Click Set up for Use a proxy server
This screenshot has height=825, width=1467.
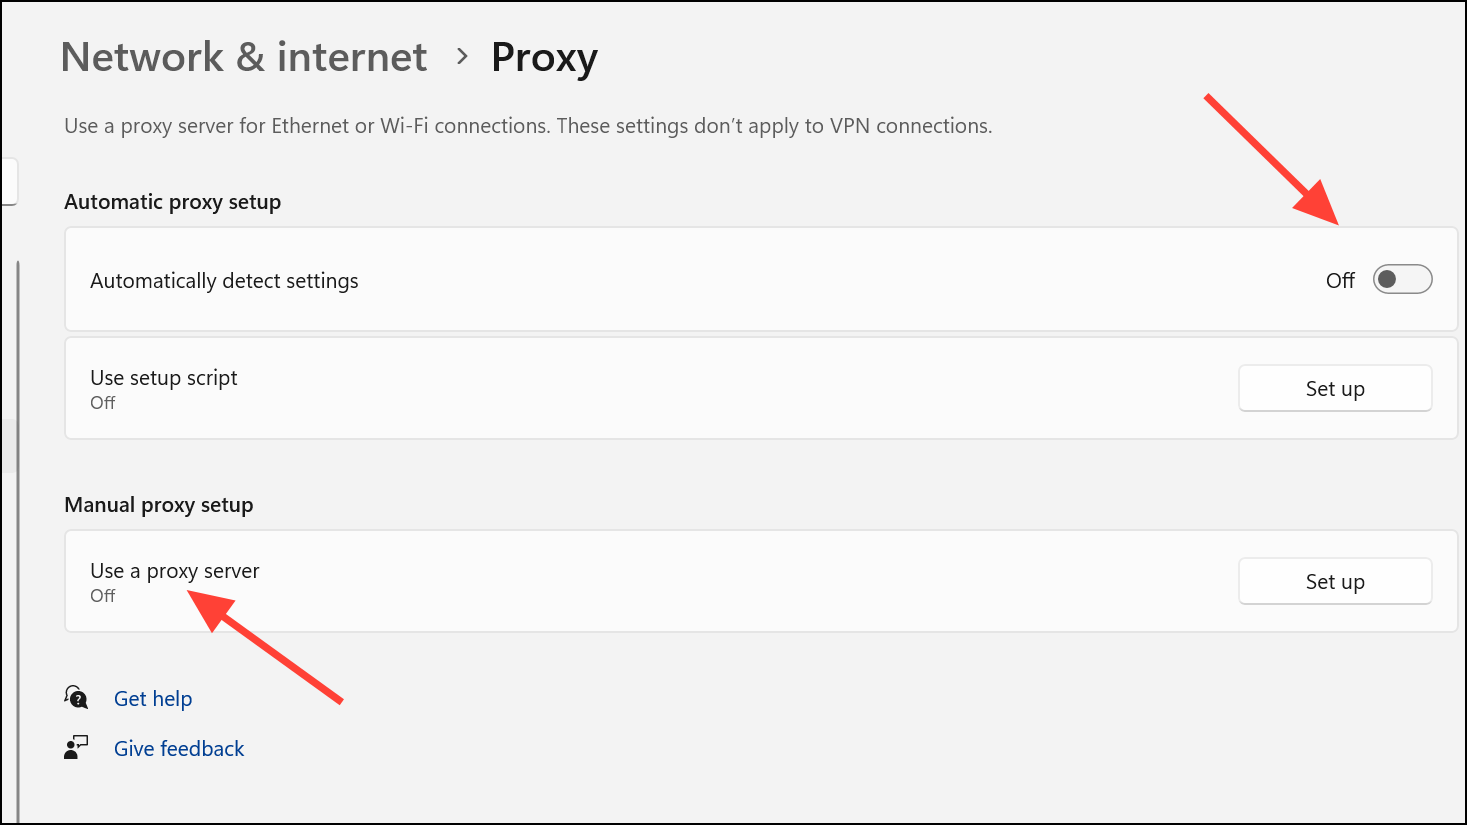click(1334, 582)
